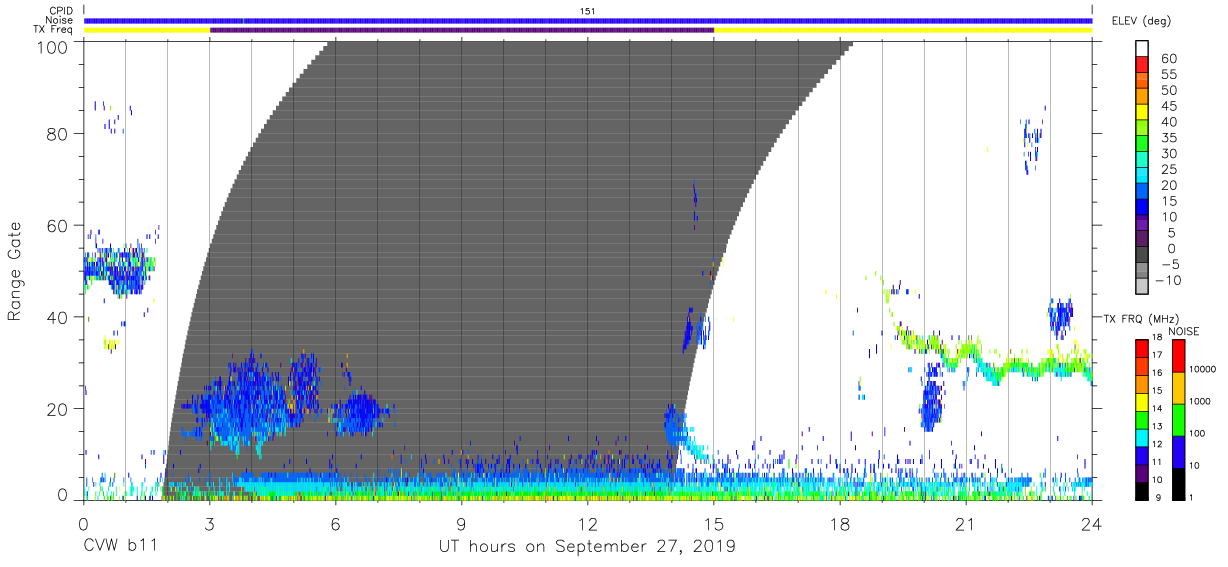Click the "NOISE" legend title

tap(1184, 331)
